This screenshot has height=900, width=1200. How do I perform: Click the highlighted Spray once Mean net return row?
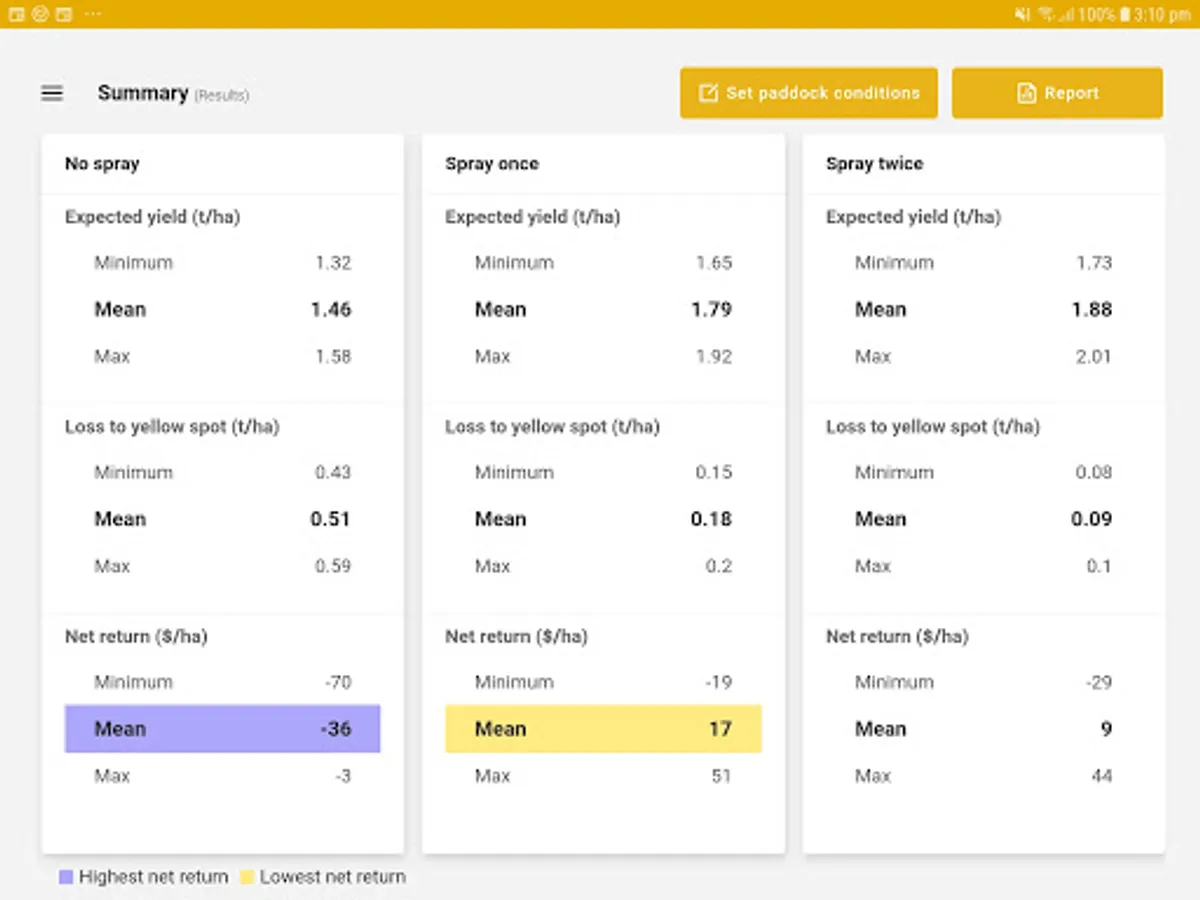click(603, 729)
